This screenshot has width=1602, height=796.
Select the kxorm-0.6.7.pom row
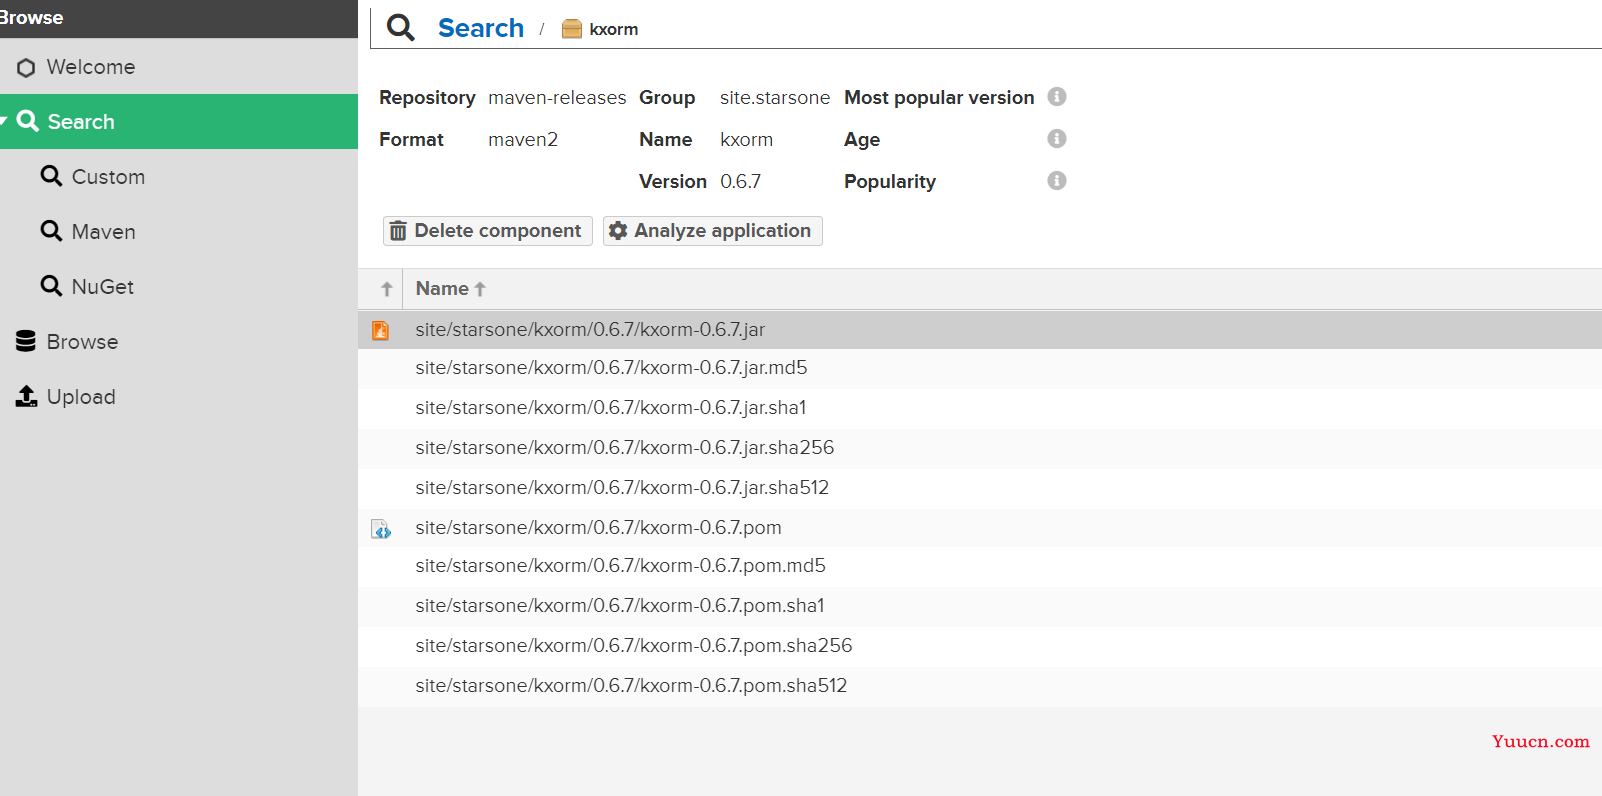click(980, 528)
